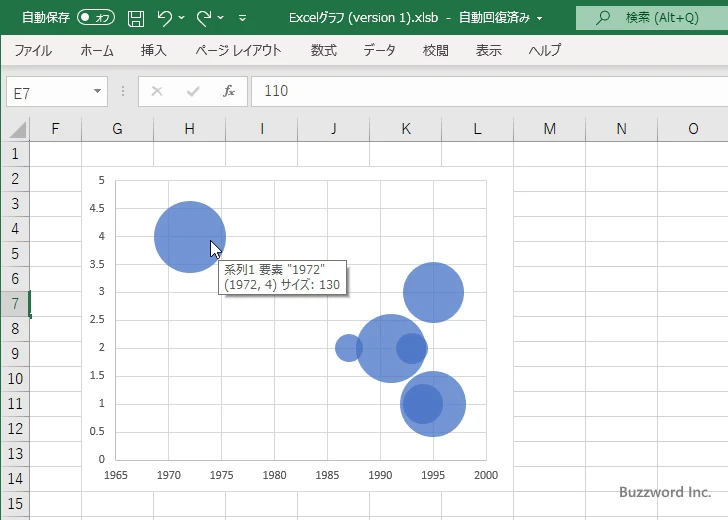This screenshot has height=520, width=728.
Task: Select column G header
Action: point(117,129)
